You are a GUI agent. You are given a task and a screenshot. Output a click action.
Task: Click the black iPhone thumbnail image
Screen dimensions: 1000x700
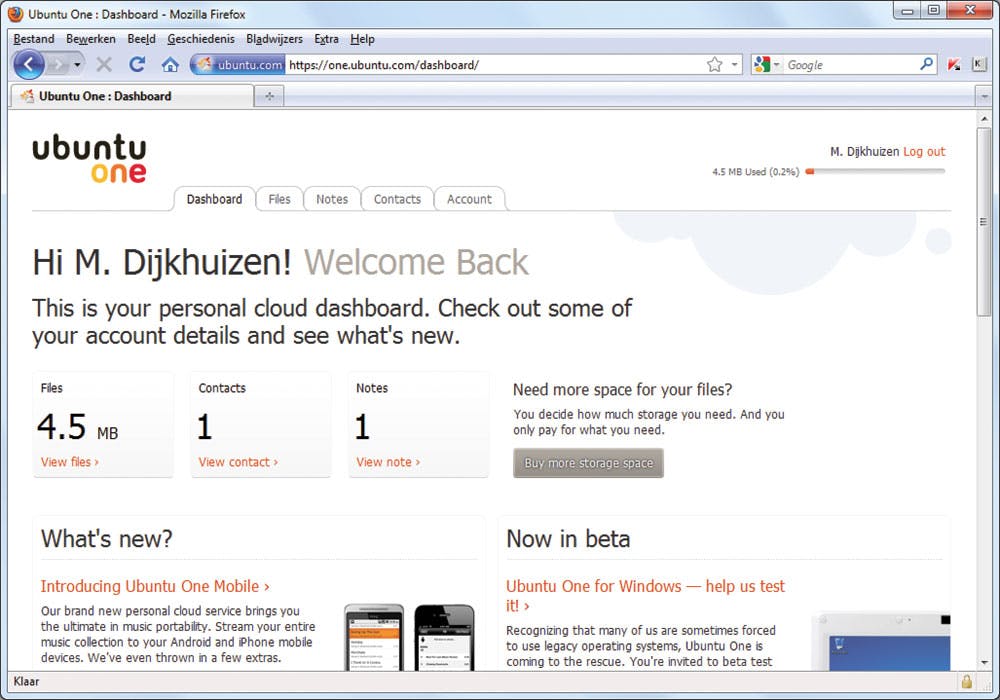(x=445, y=636)
